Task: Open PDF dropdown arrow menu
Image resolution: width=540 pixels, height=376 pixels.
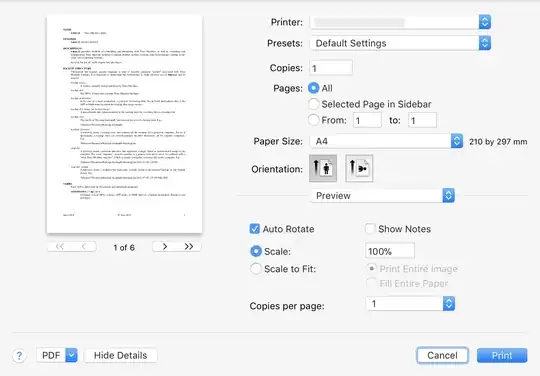Action: pyautogui.click(x=72, y=355)
